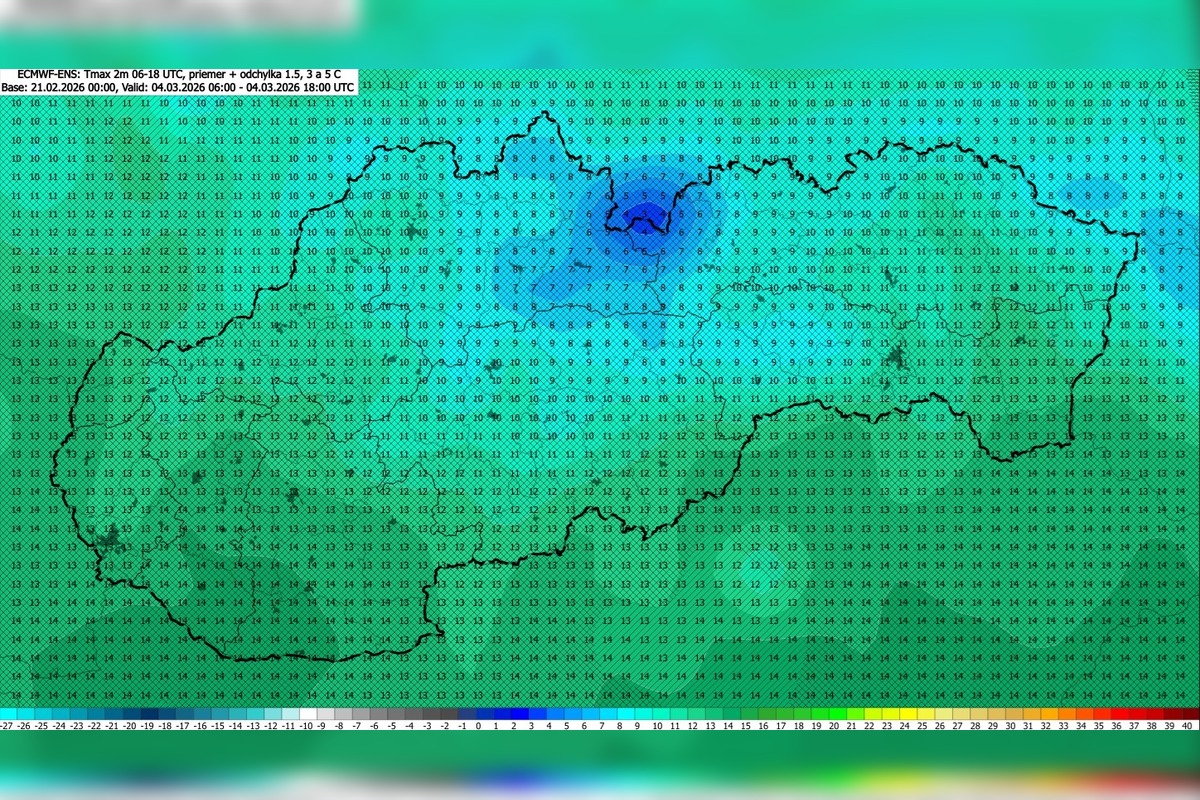Click the easternmost point of the map boundary

pyautogui.click(x=1140, y=235)
